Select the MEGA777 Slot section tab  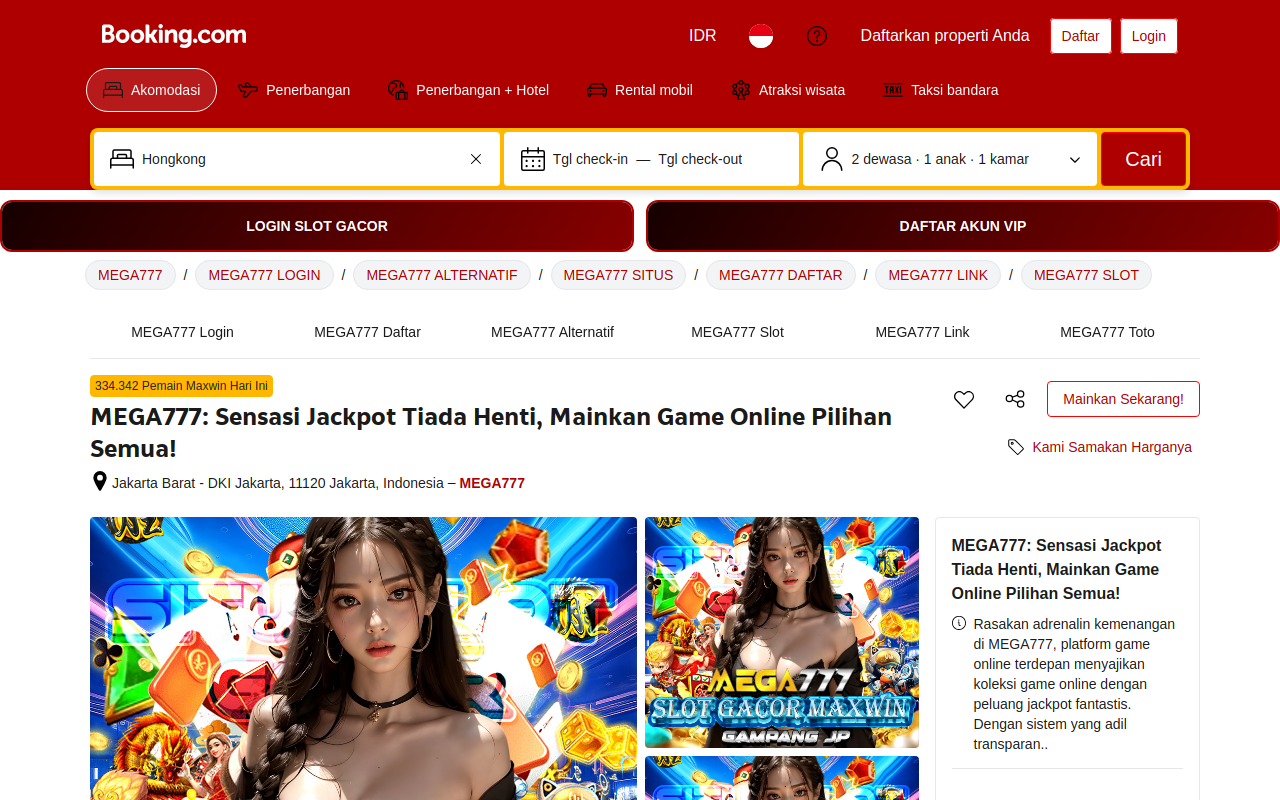pyautogui.click(x=737, y=332)
